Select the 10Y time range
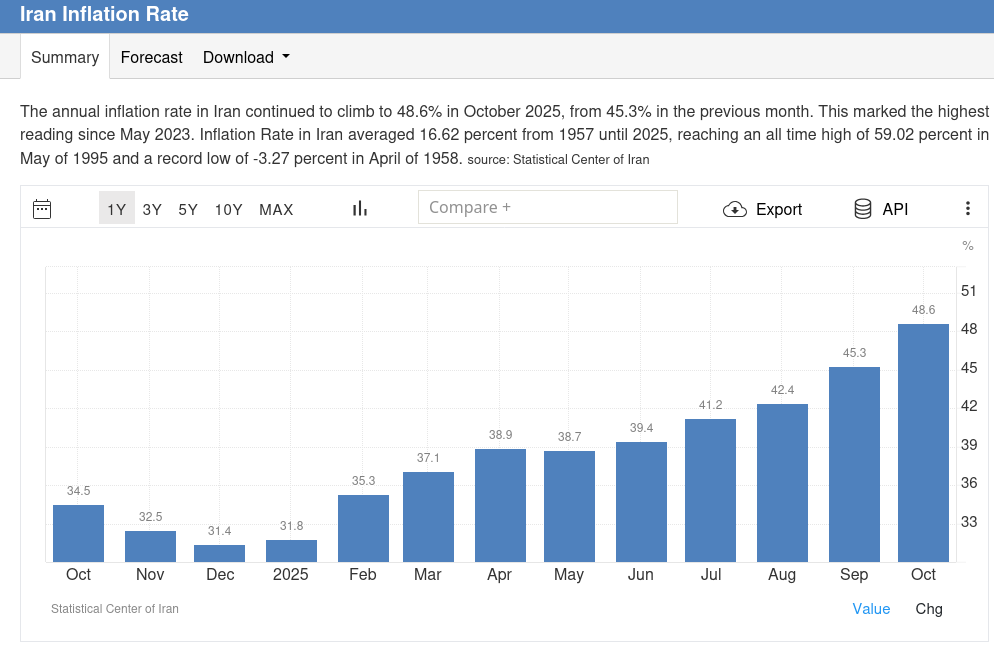Screen dimensions: 994x649 point(228,209)
